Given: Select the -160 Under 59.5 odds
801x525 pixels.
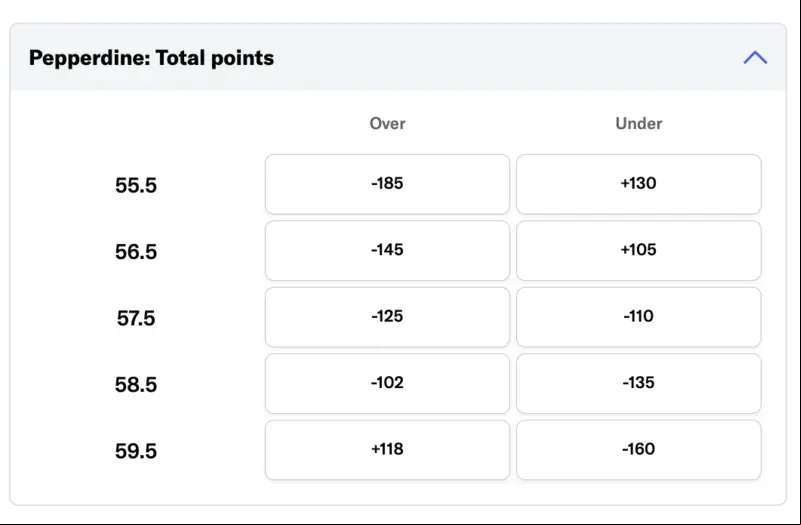Looking at the screenshot, I should pos(639,449).
